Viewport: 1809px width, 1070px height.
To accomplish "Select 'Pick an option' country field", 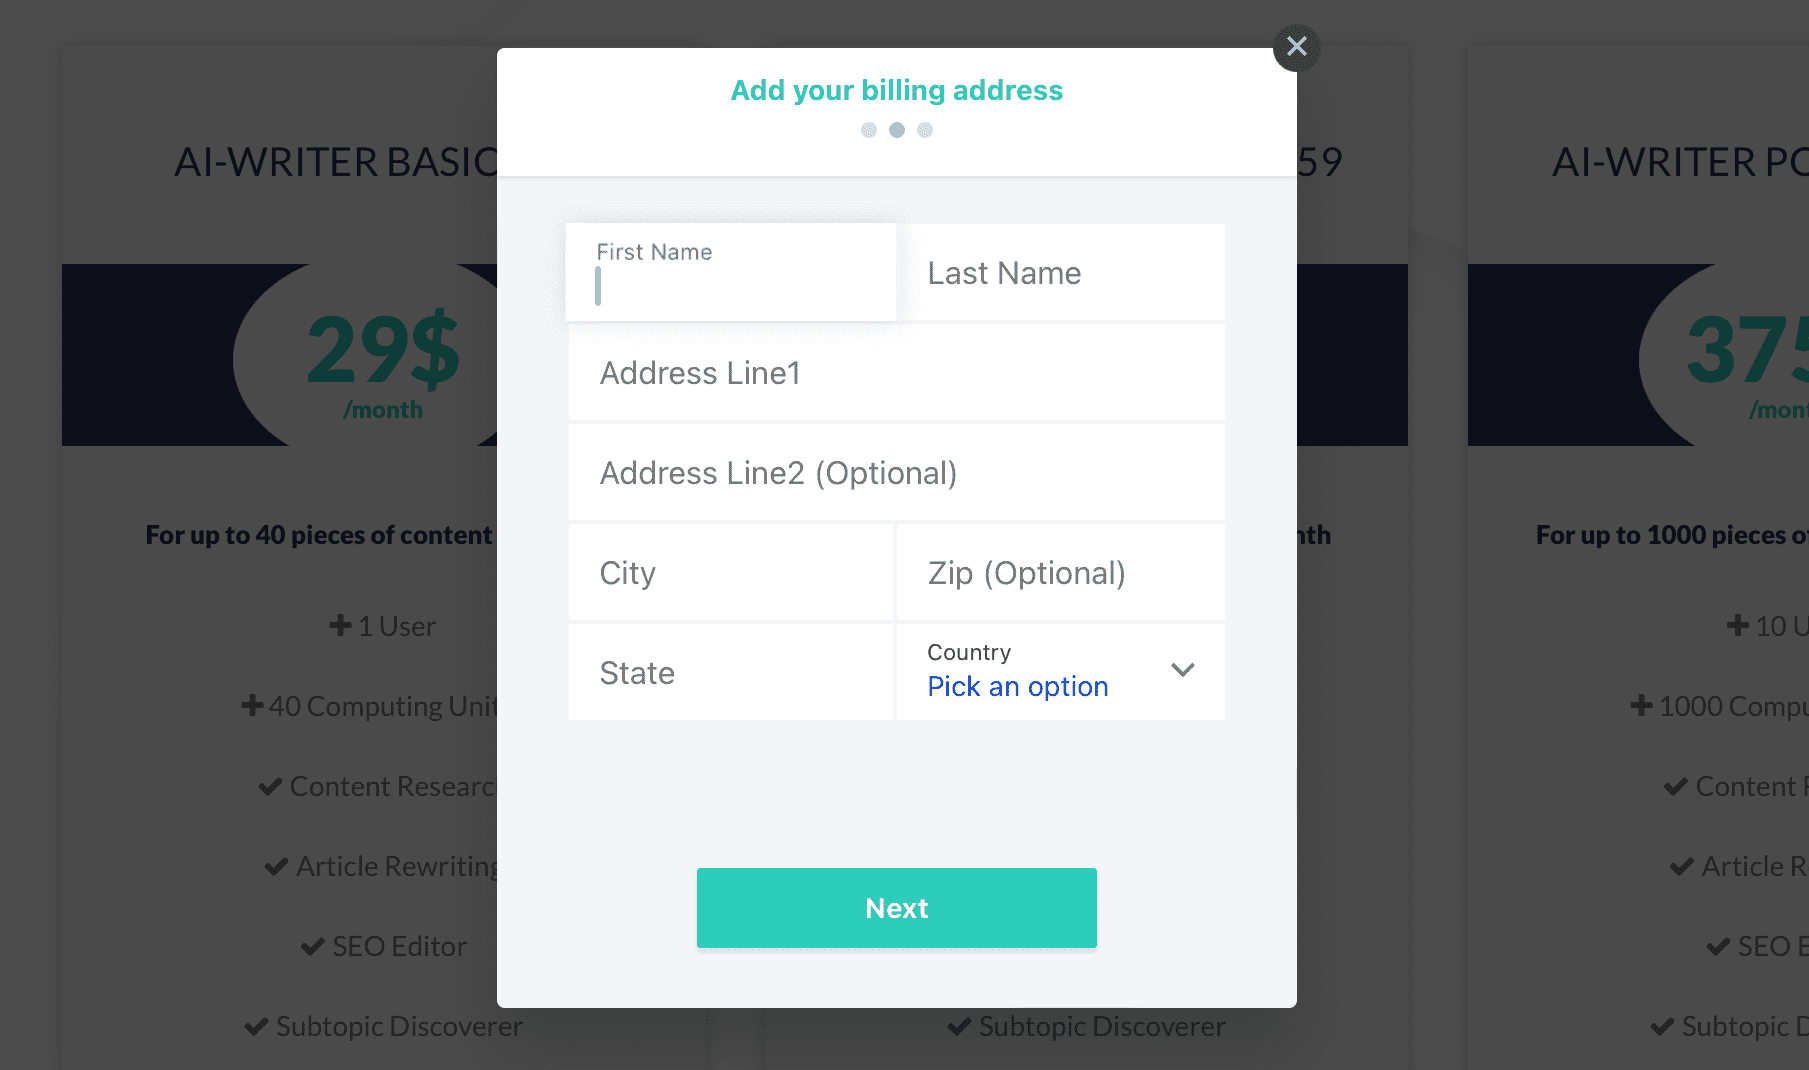I will pos(1018,687).
